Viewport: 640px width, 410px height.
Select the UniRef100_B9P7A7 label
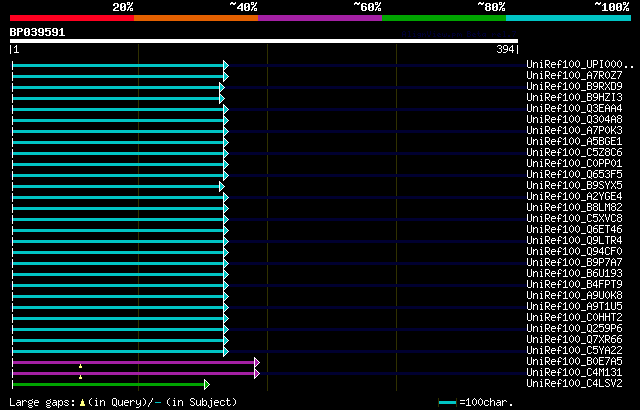click(574, 263)
